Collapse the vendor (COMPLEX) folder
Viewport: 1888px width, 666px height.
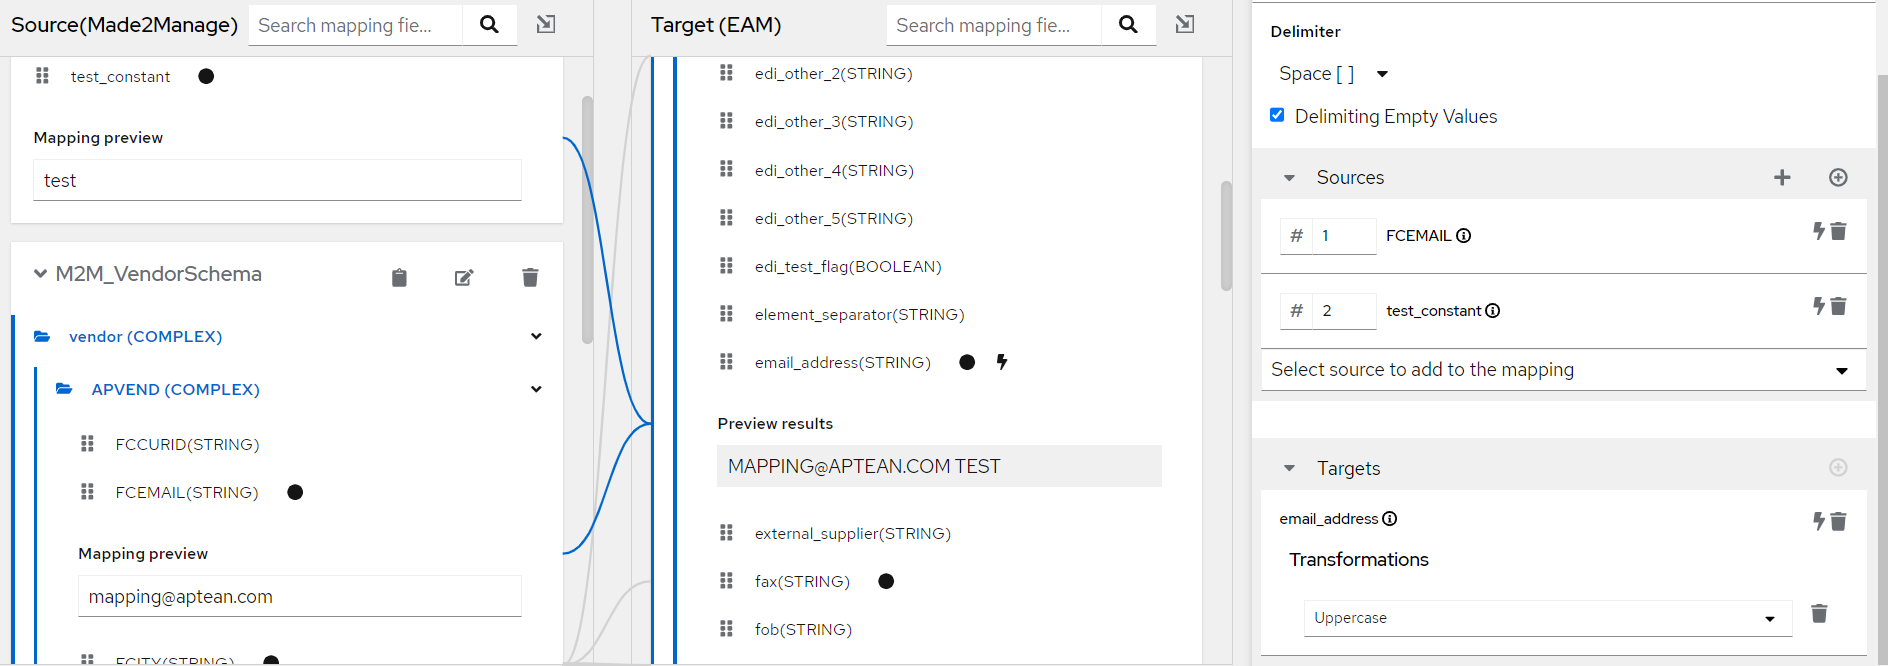pos(536,337)
